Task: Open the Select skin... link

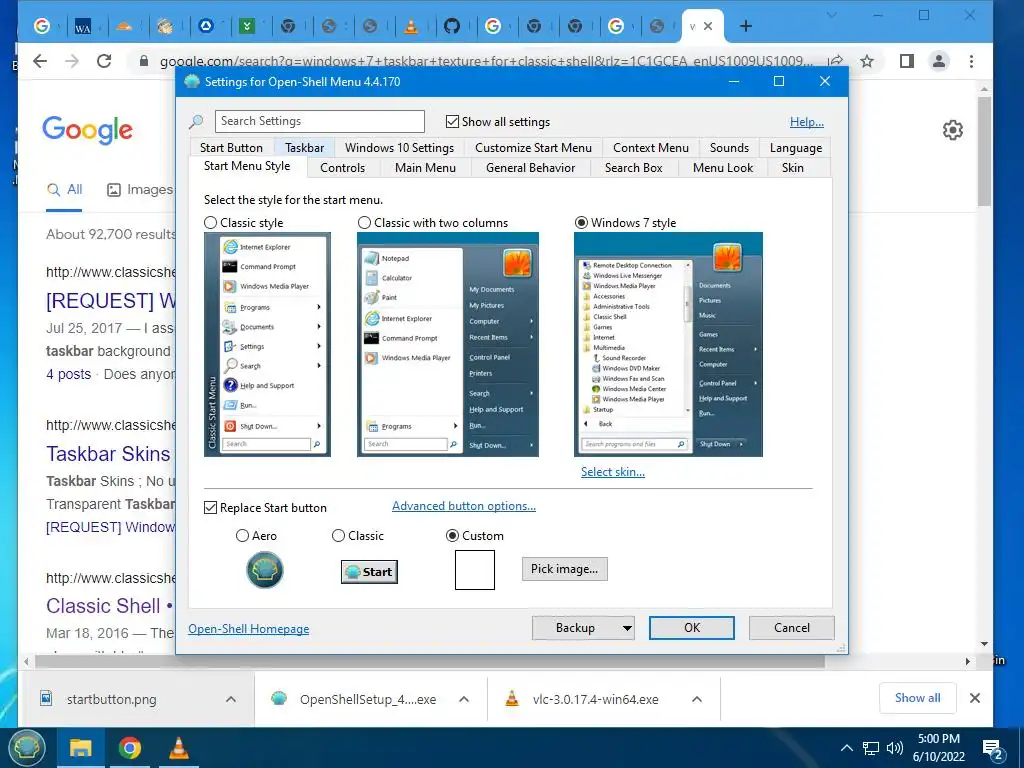Action: [x=613, y=472]
